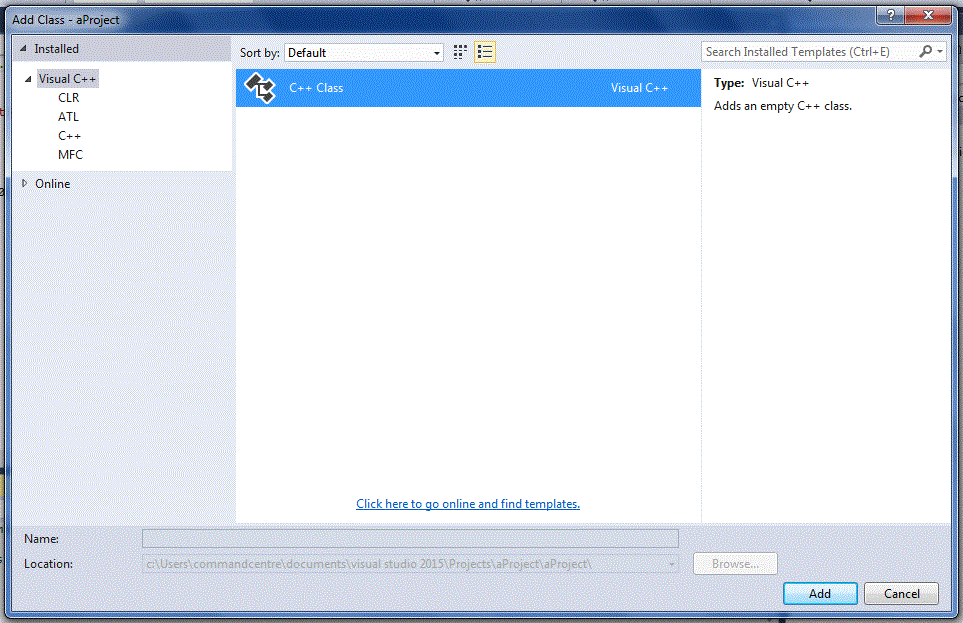
Task: Click the Add button
Action: pyautogui.click(x=820, y=593)
